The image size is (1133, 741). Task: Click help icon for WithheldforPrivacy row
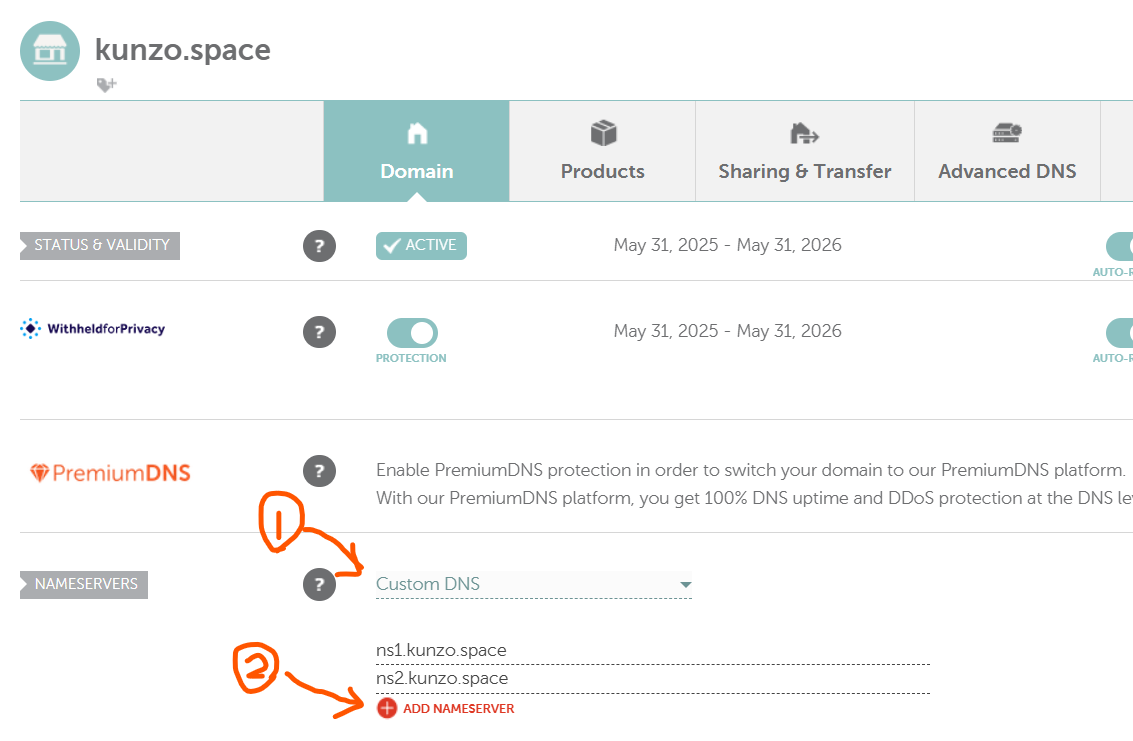(x=319, y=332)
